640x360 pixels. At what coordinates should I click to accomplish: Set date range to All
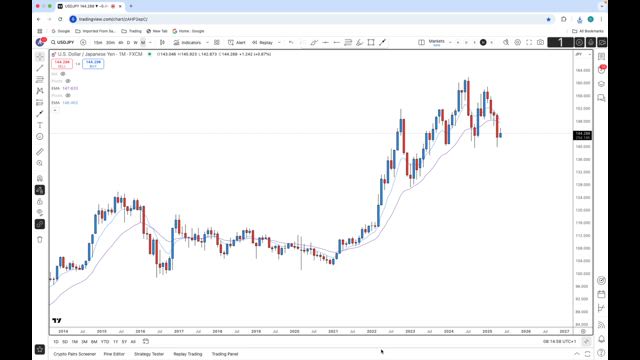coord(133,342)
